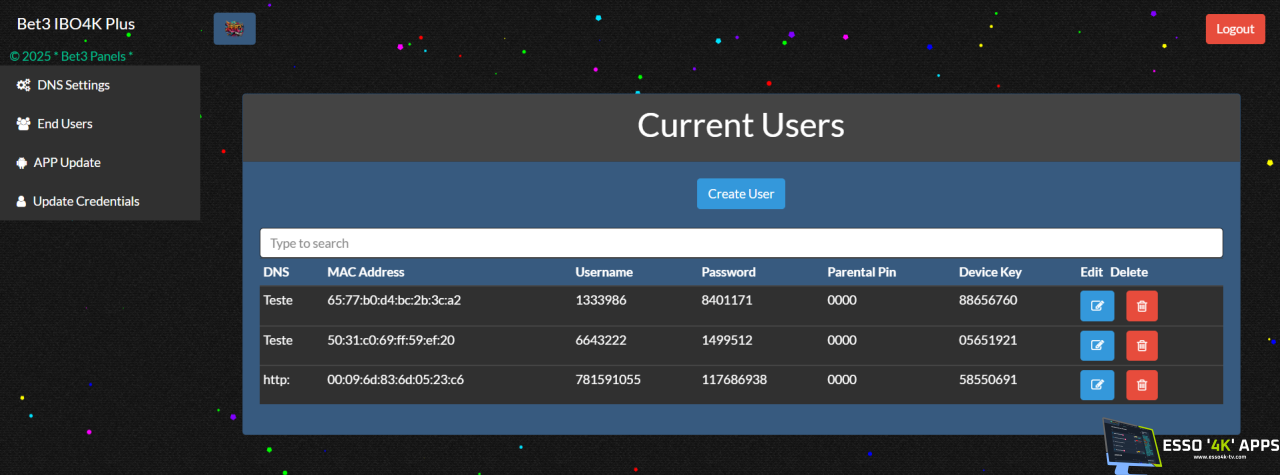The width and height of the screenshot is (1280, 475).
Task: Edit the user with username 6643222
Action: tap(1096, 346)
